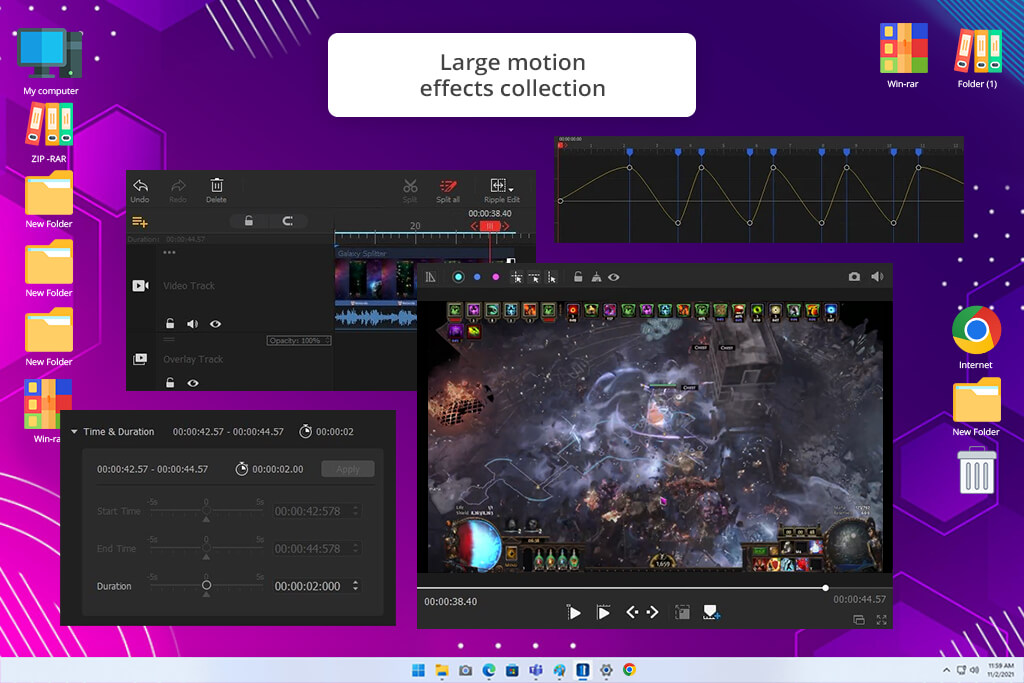Toggle the preview toolbar eye visibility

point(614,277)
